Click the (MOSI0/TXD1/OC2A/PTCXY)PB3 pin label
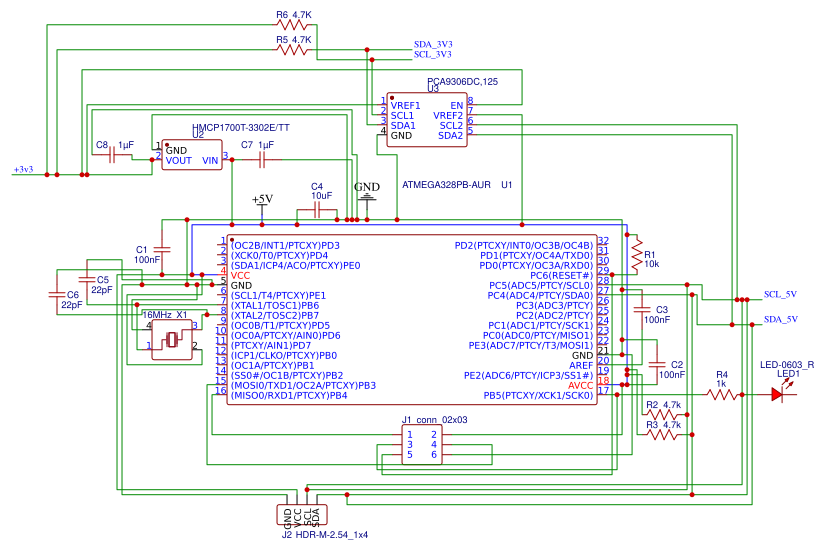 pos(303,385)
